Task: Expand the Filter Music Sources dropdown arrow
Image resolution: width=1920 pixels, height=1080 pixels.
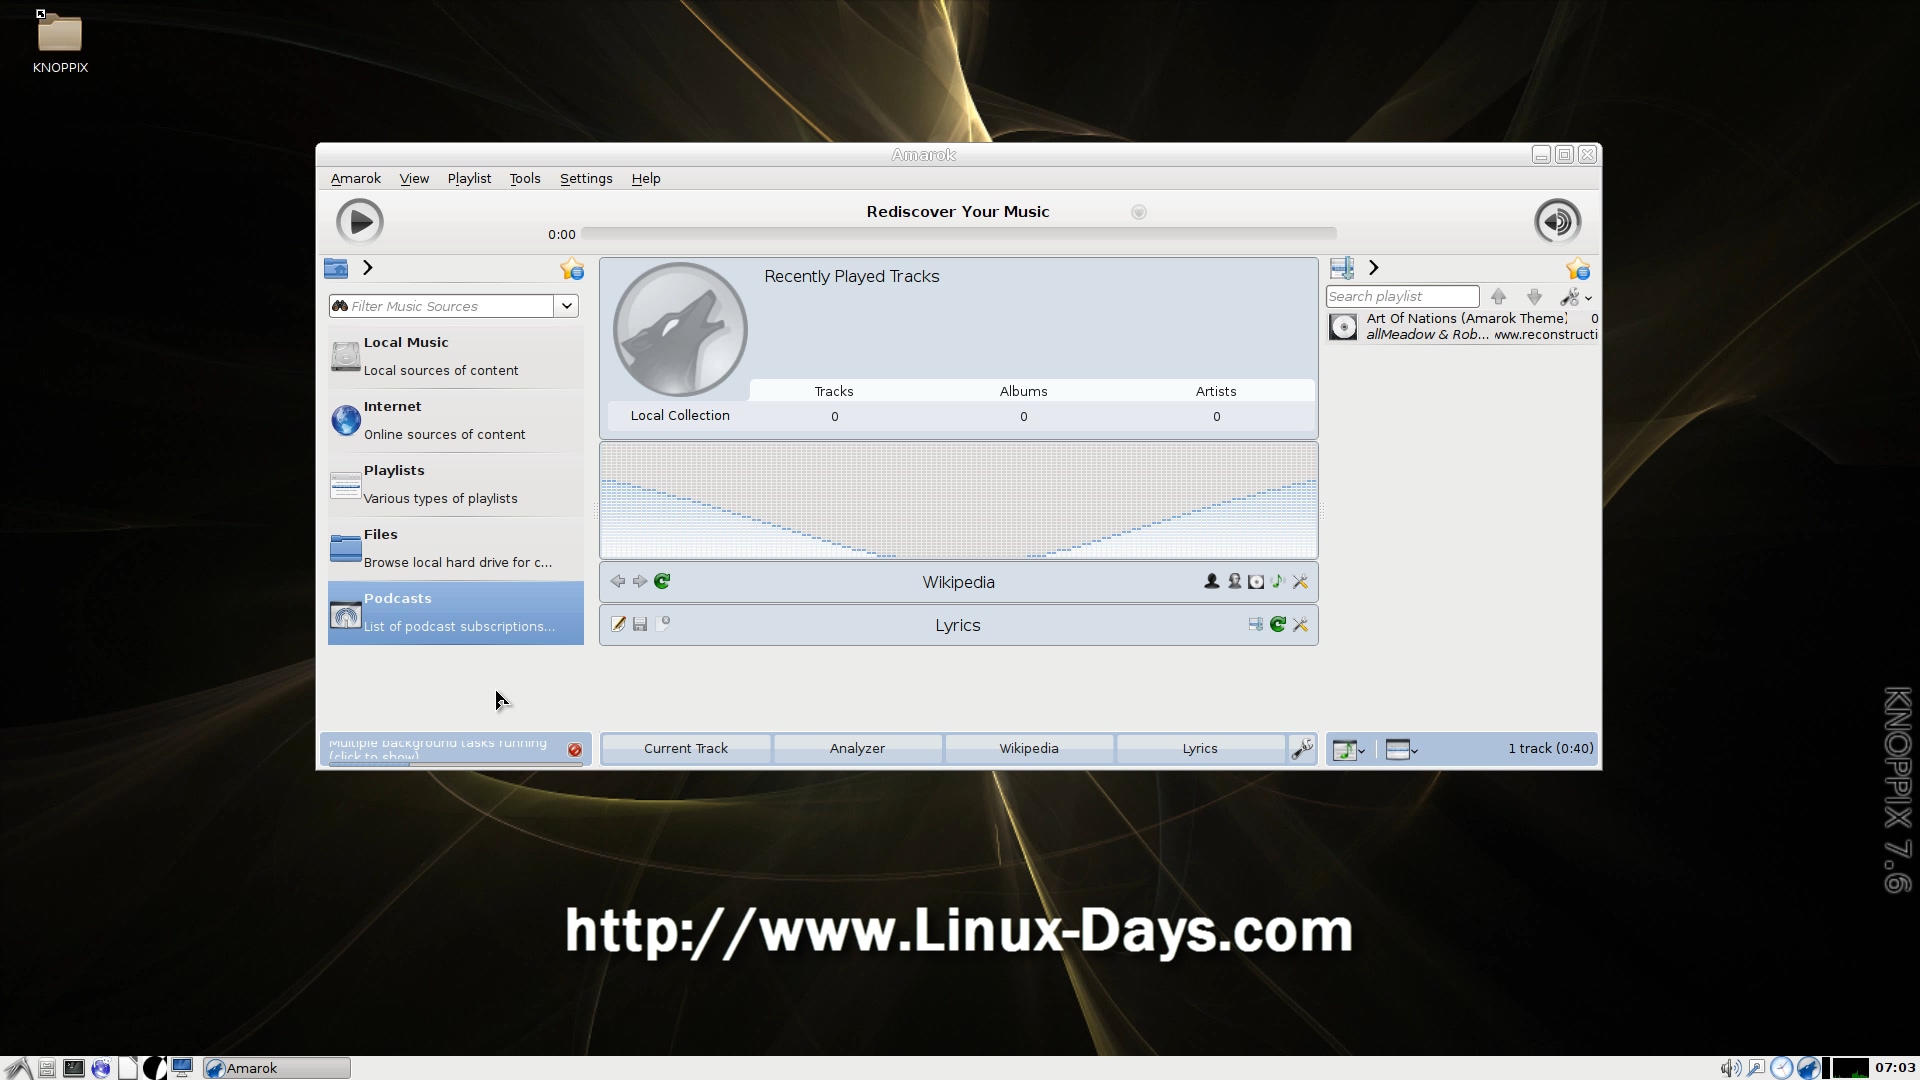Action: [567, 306]
